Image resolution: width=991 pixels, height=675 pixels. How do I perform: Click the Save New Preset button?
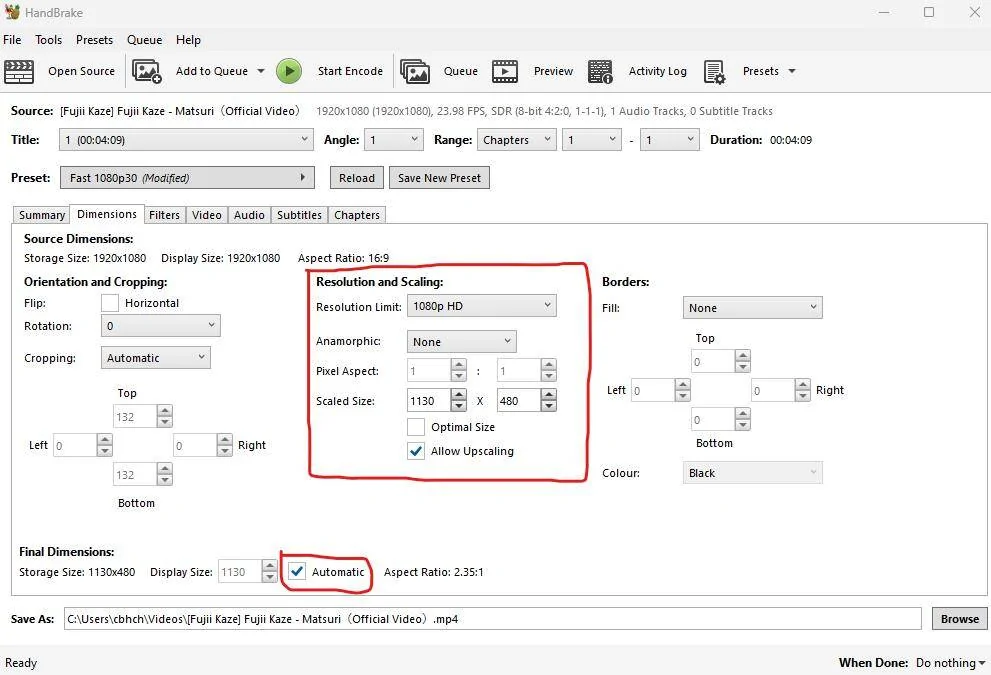(x=439, y=178)
